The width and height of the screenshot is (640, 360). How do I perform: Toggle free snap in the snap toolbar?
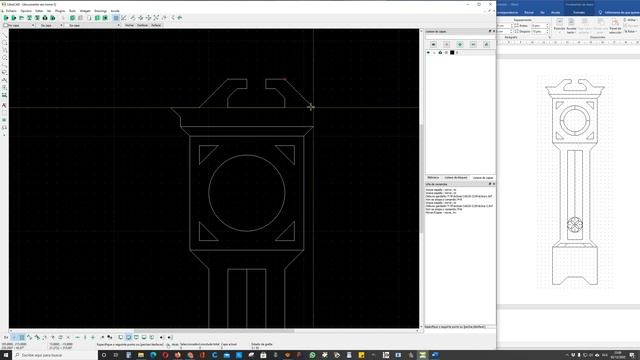[14, 338]
